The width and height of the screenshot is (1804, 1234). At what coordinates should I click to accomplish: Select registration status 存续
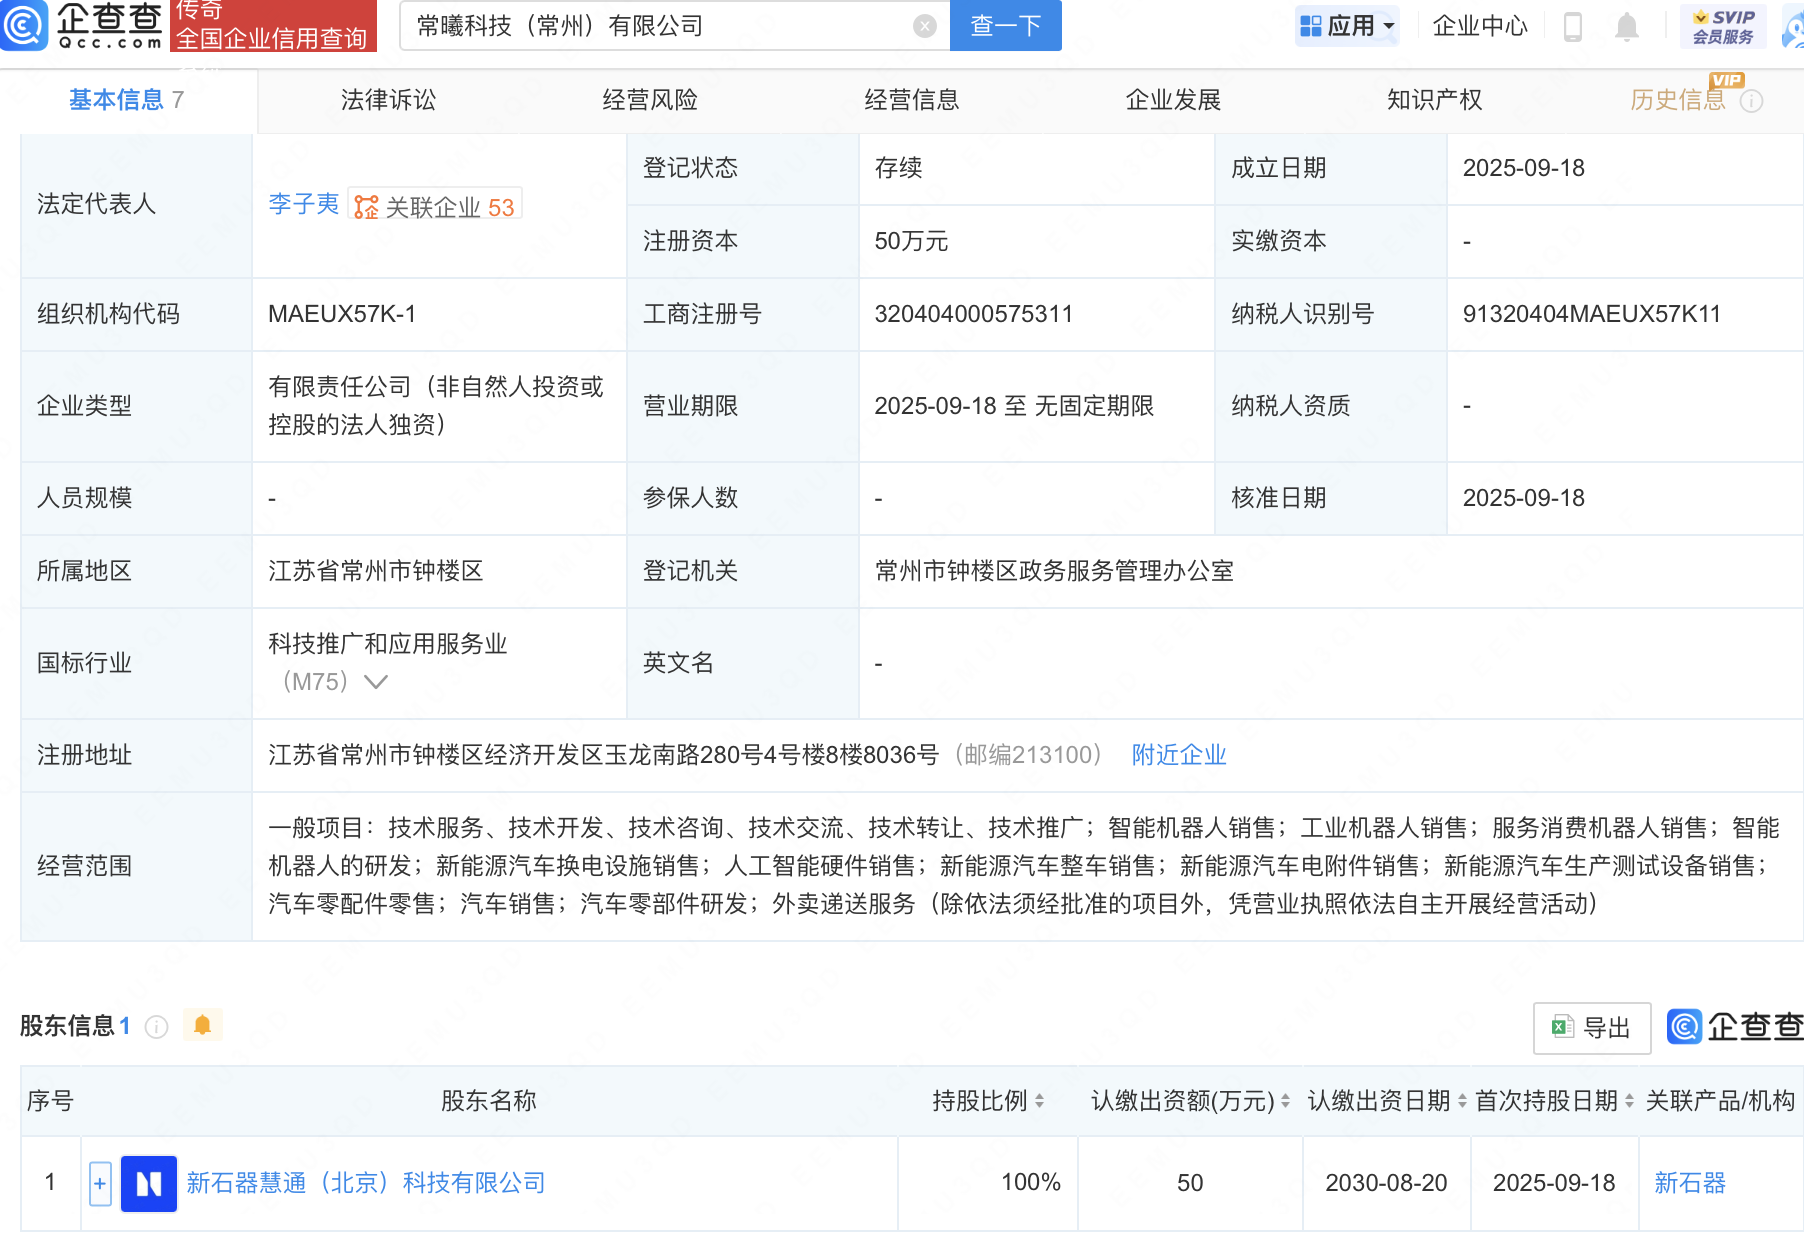[898, 168]
